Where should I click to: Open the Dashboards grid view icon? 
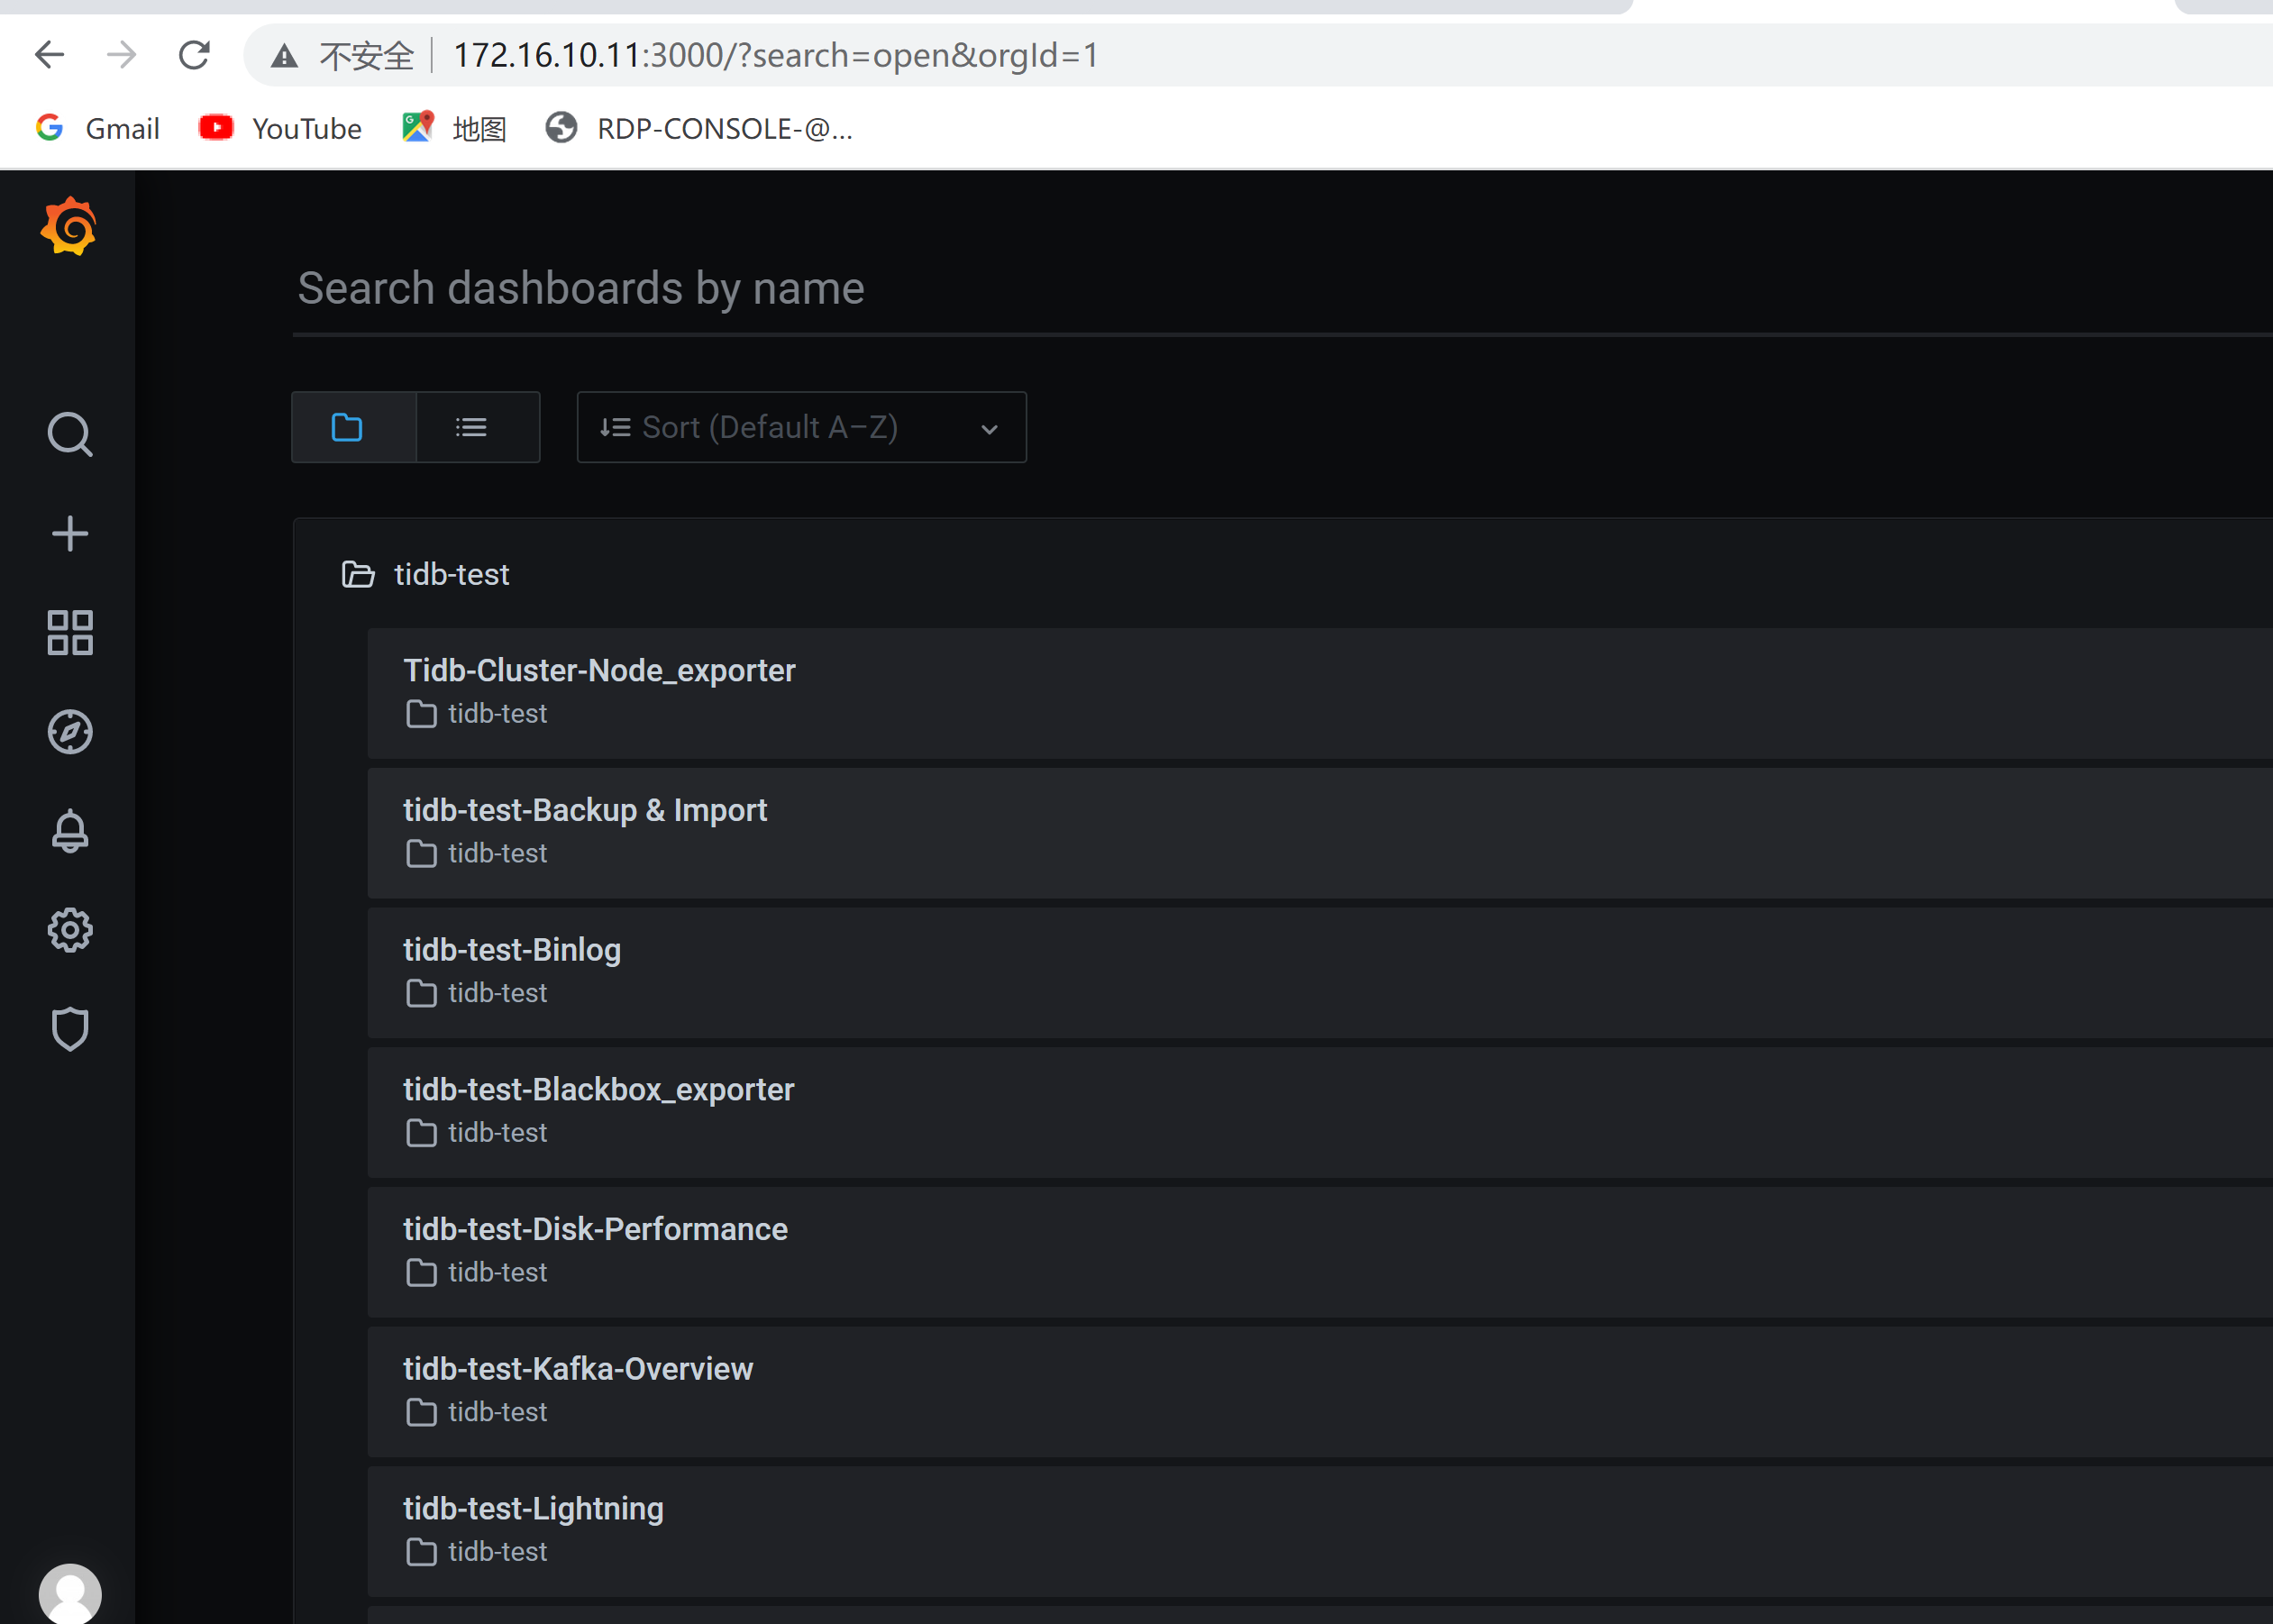point(70,633)
